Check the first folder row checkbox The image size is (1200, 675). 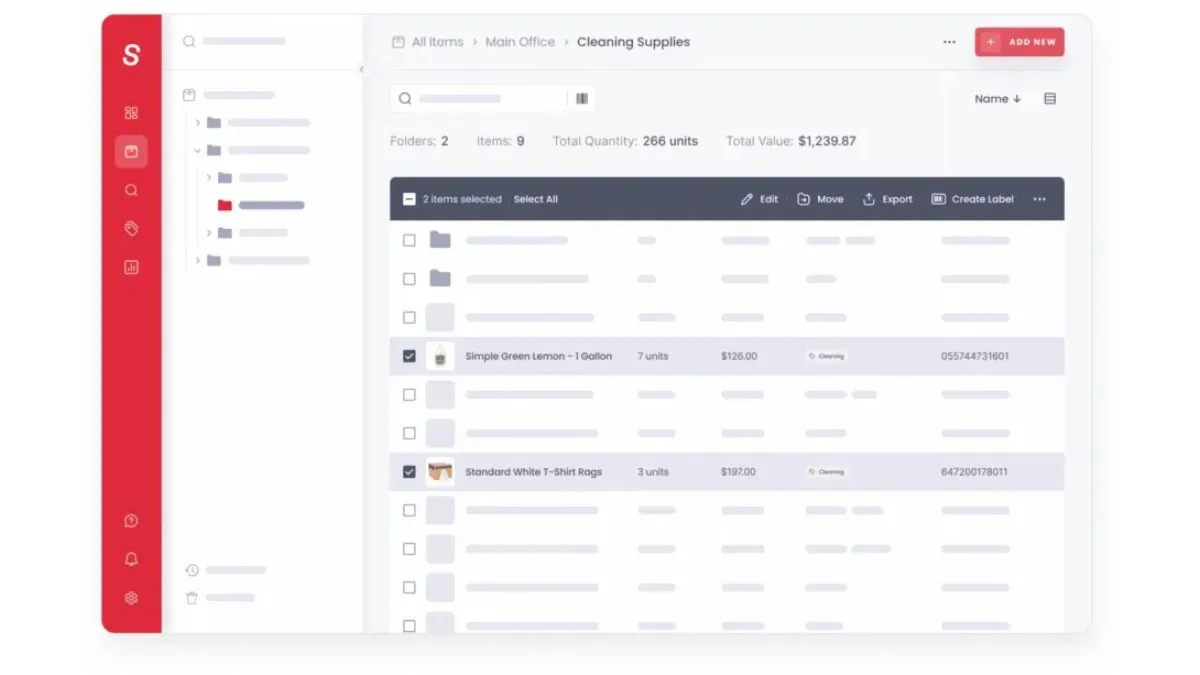[409, 240]
